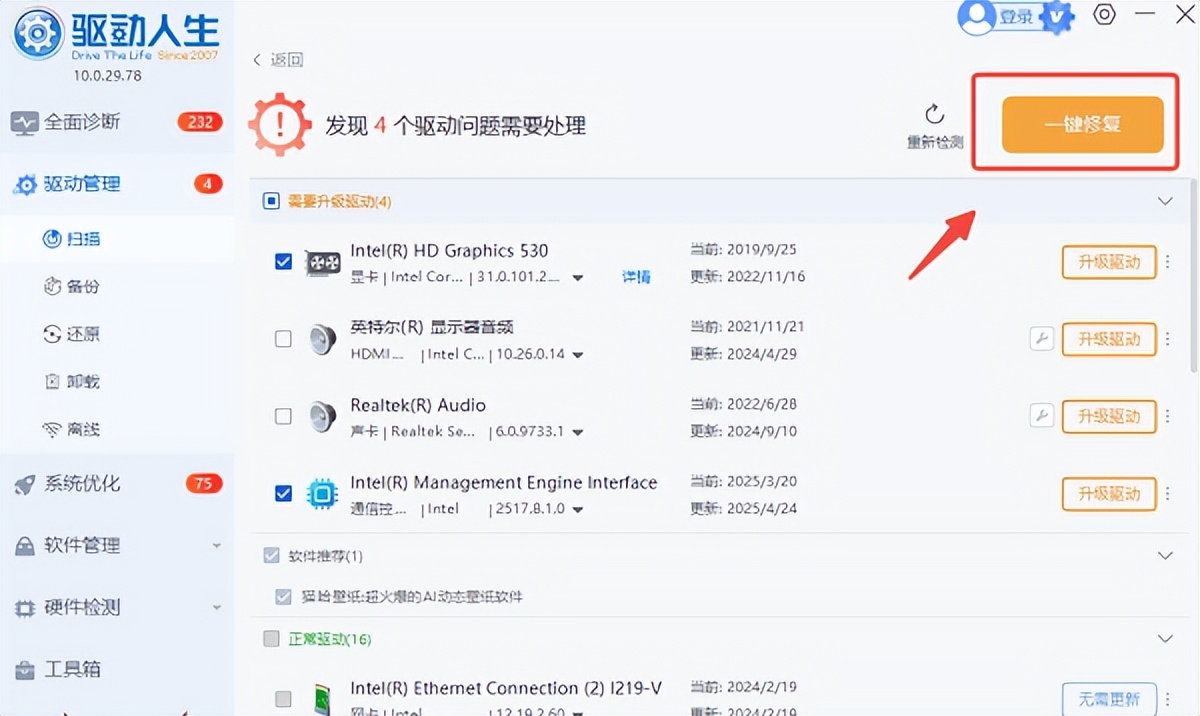Open version dropdown for Realtek(R) Audio
1200x716 pixels.
(x=578, y=433)
